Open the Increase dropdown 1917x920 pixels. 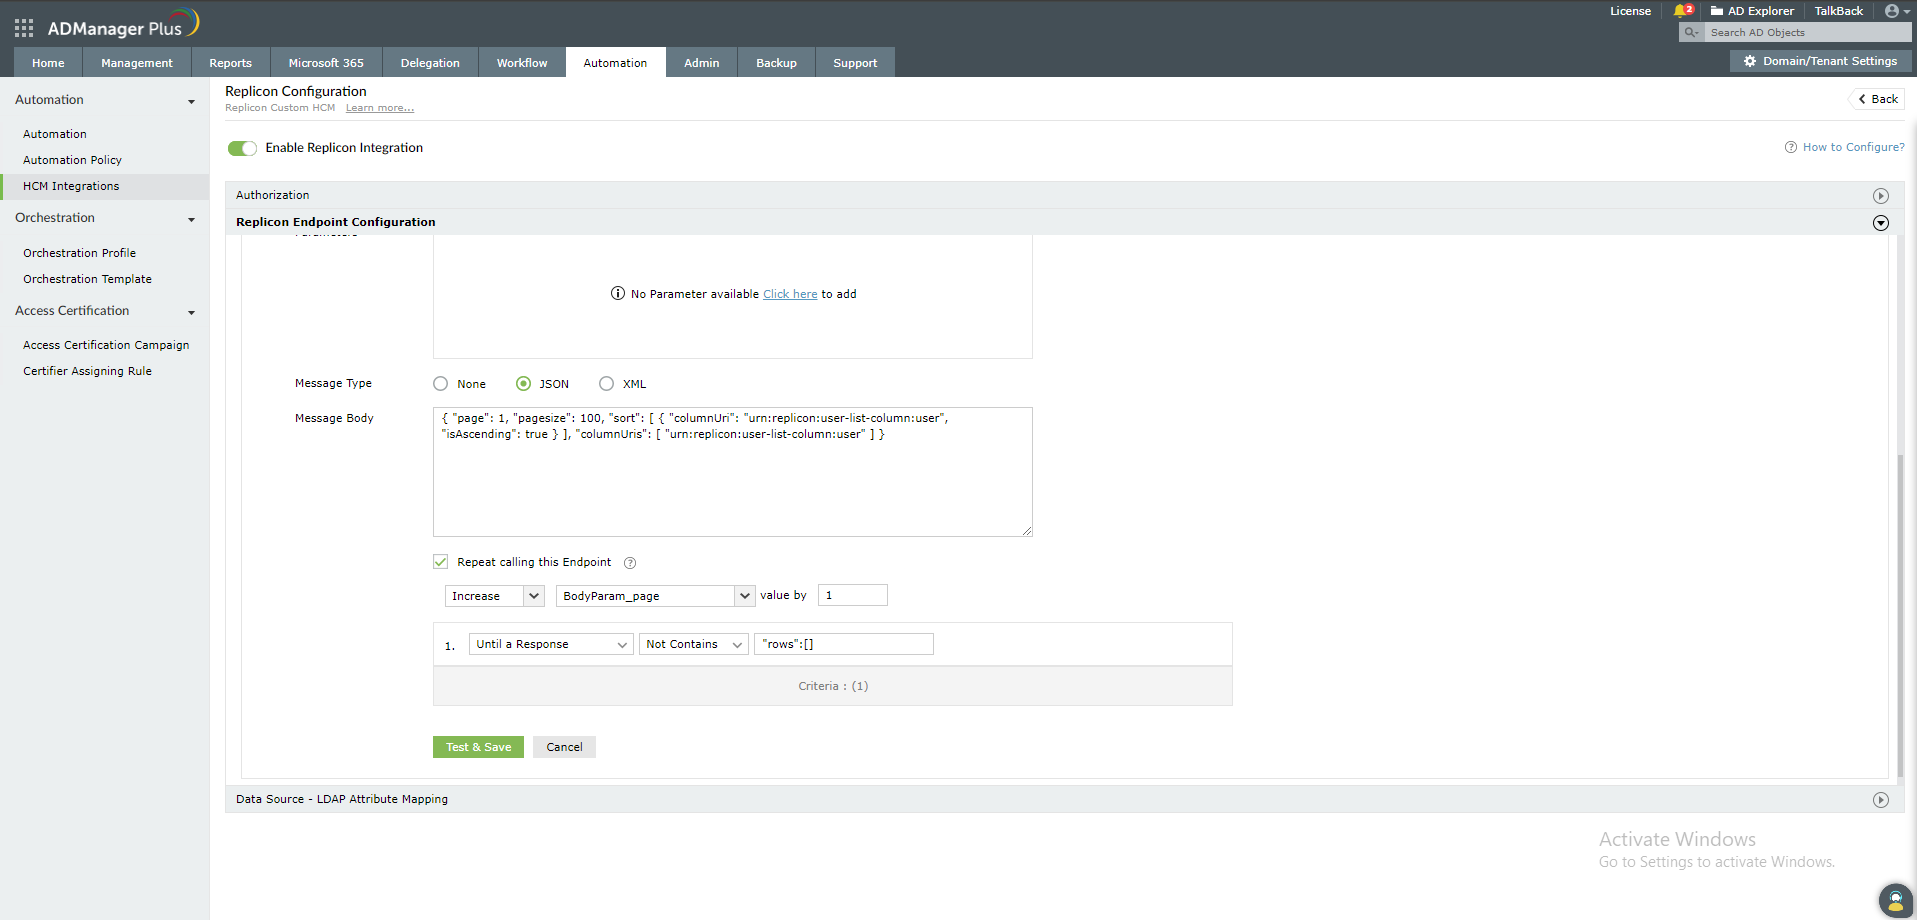click(x=494, y=596)
